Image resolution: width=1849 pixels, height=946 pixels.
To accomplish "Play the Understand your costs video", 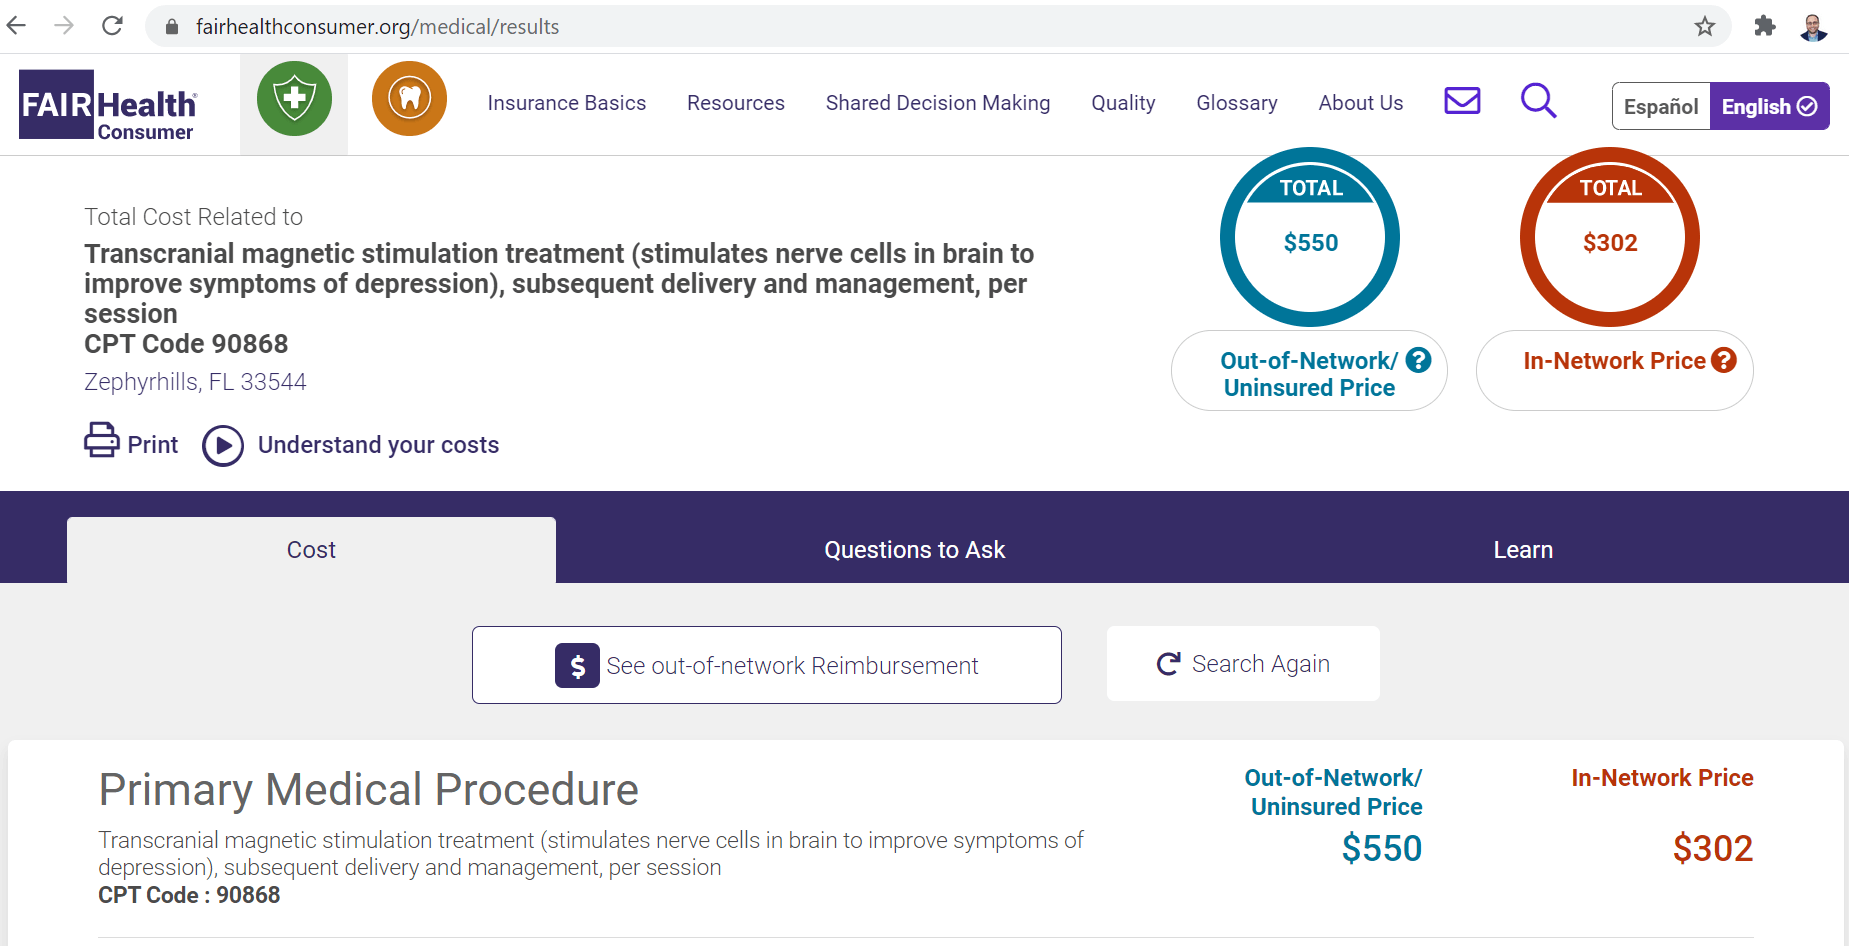I will pyautogui.click(x=223, y=446).
